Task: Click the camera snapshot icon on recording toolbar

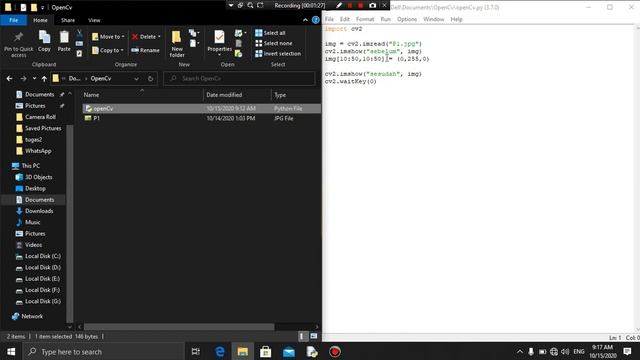Action: pyautogui.click(x=372, y=5)
